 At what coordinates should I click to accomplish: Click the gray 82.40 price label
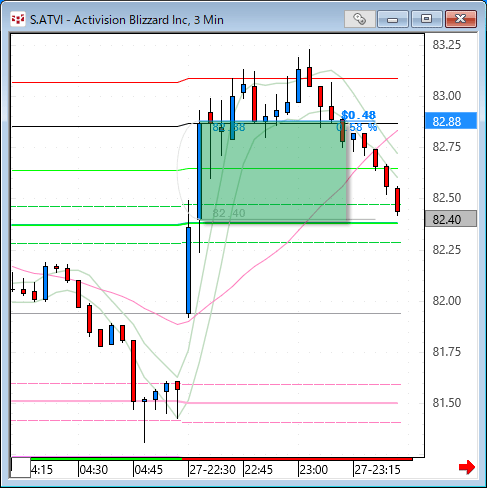(451, 219)
